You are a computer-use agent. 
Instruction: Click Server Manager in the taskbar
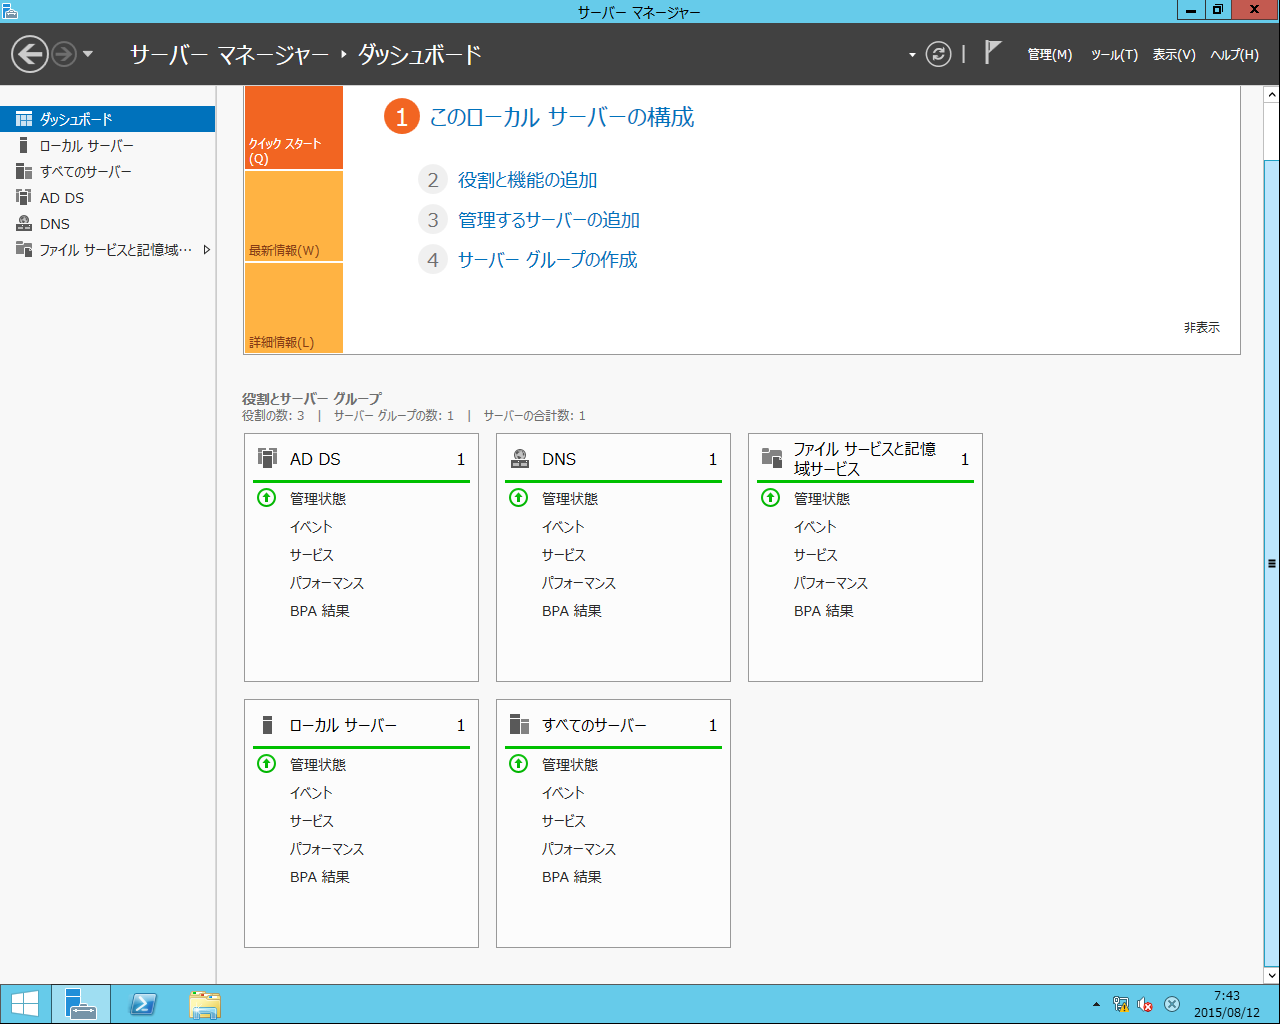[x=81, y=1004]
